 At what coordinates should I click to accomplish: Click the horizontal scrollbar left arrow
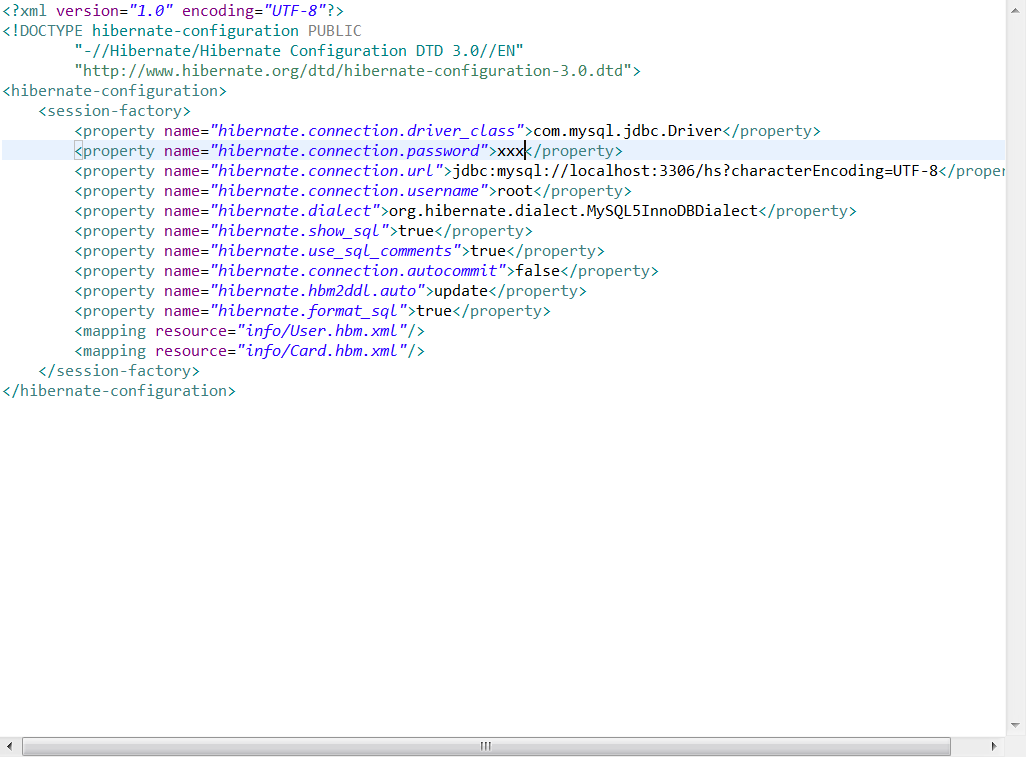[x=9, y=746]
